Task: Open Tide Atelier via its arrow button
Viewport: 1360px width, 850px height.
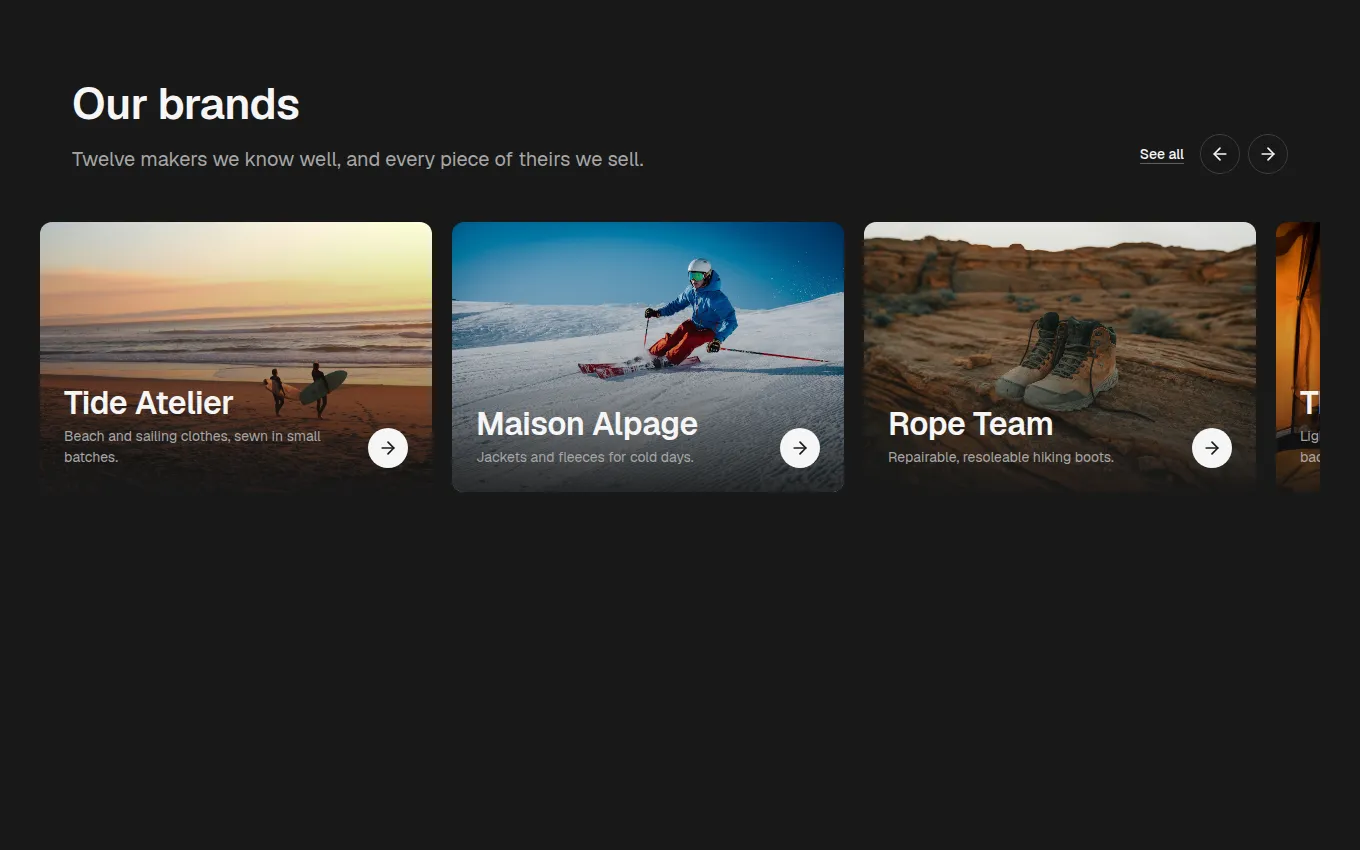Action: click(x=388, y=448)
